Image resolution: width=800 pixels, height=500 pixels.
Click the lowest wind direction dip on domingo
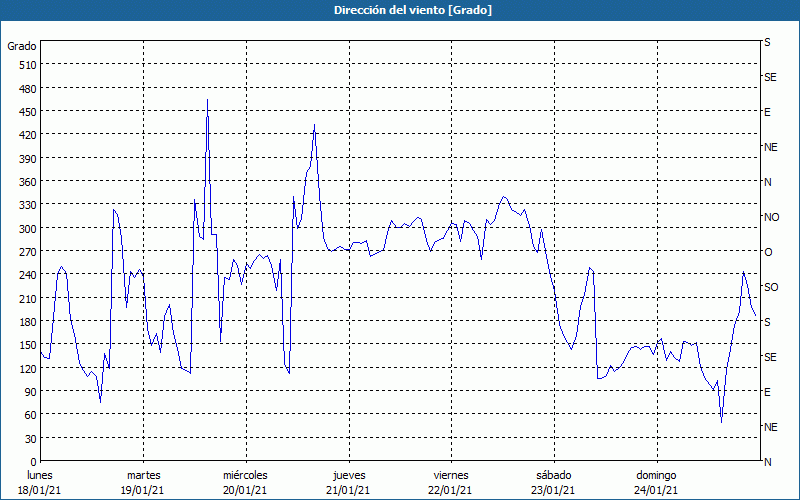[721, 422]
